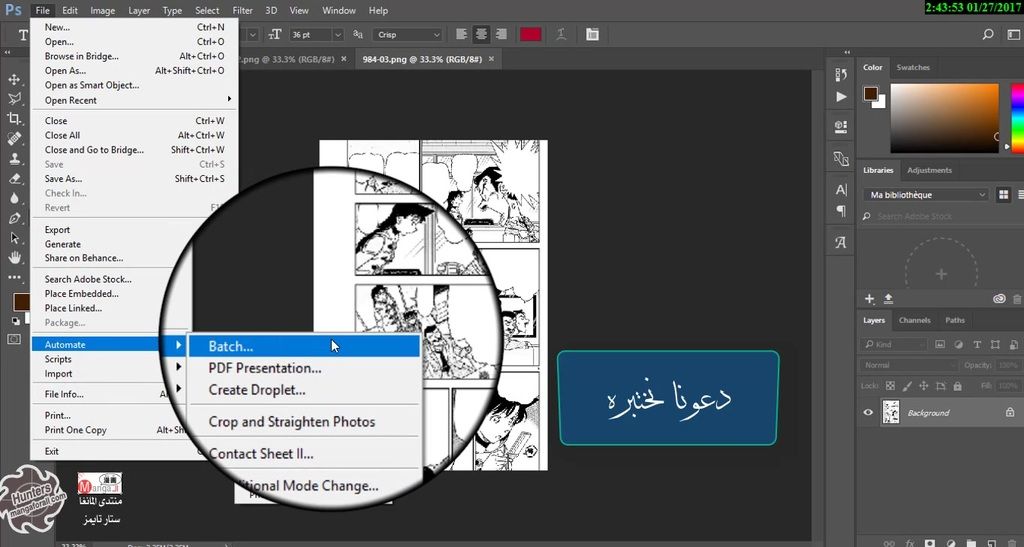Choose PDF Presentation... in submenu
Screen dimensions: 1024x547
[304, 368]
